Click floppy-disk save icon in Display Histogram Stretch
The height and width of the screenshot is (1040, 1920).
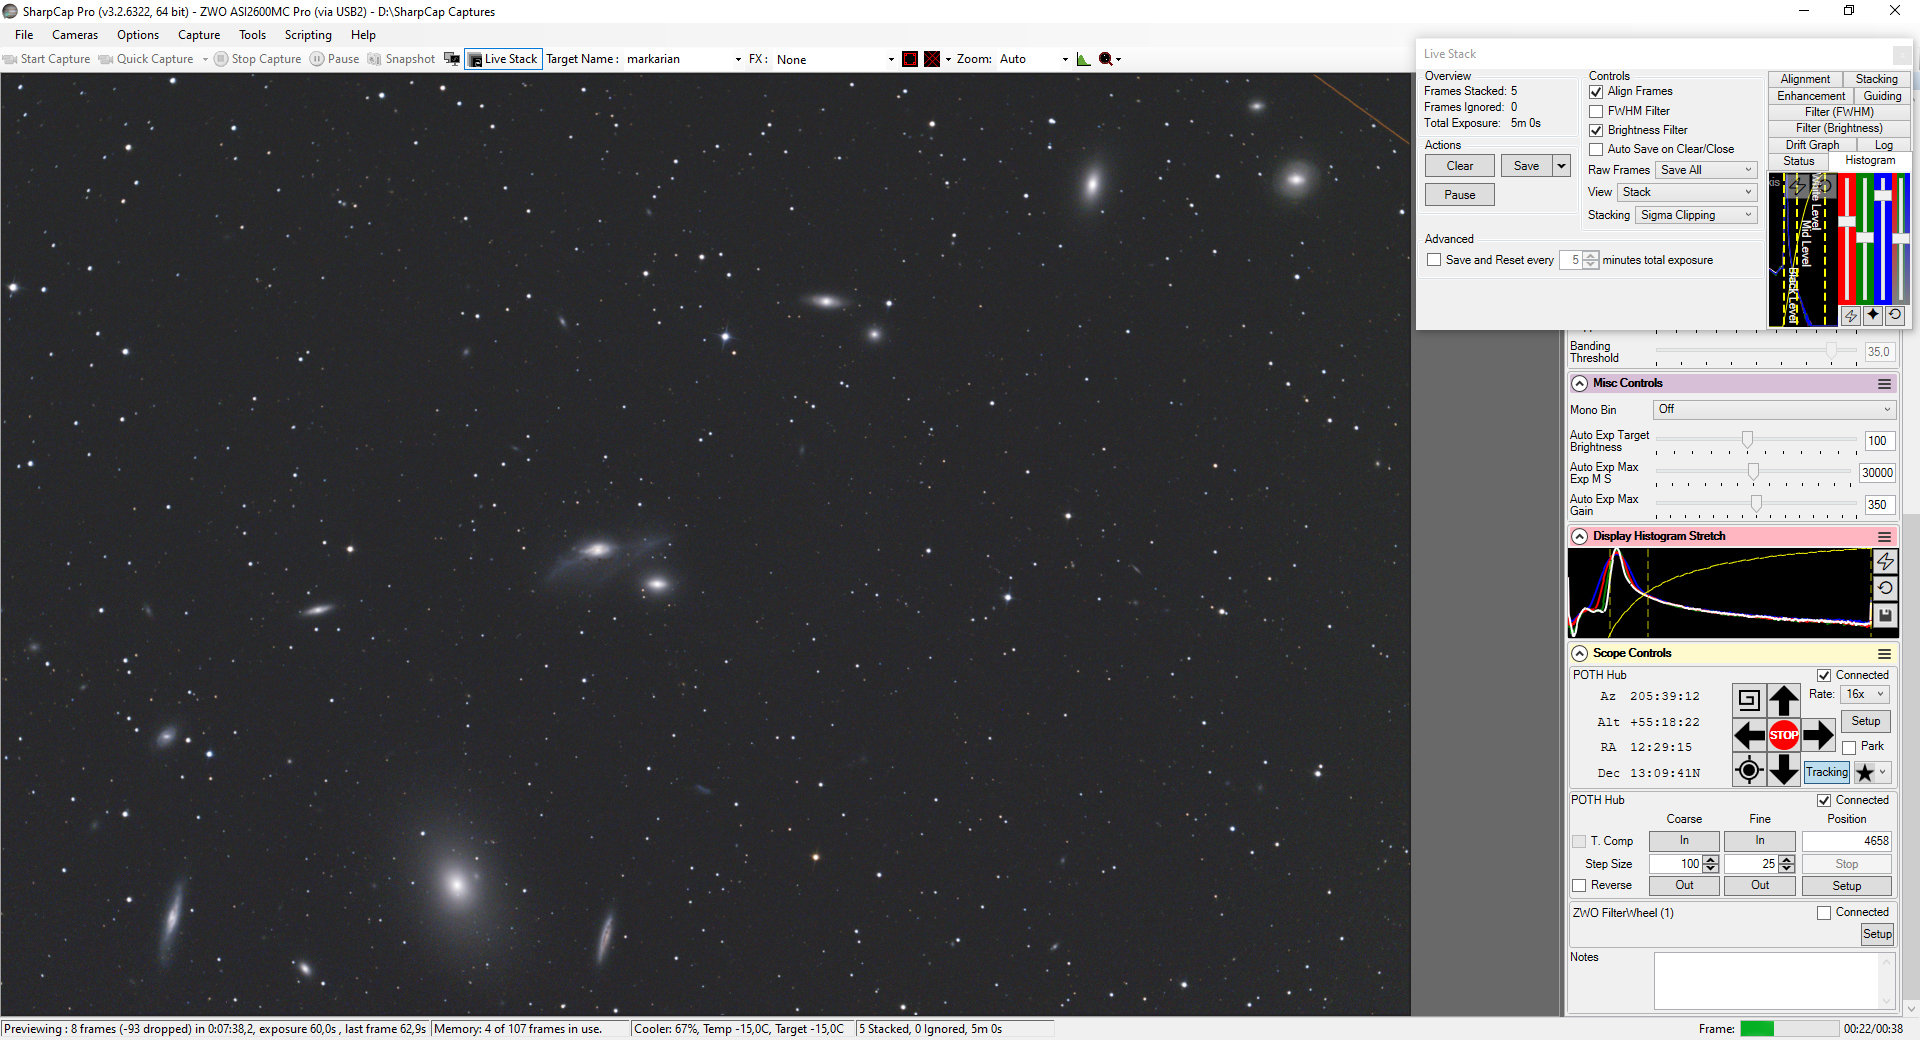coord(1885,615)
